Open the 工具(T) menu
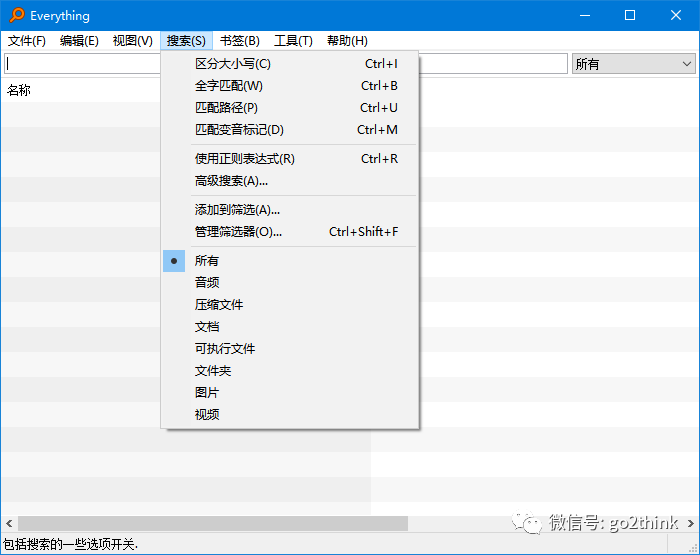 (293, 41)
